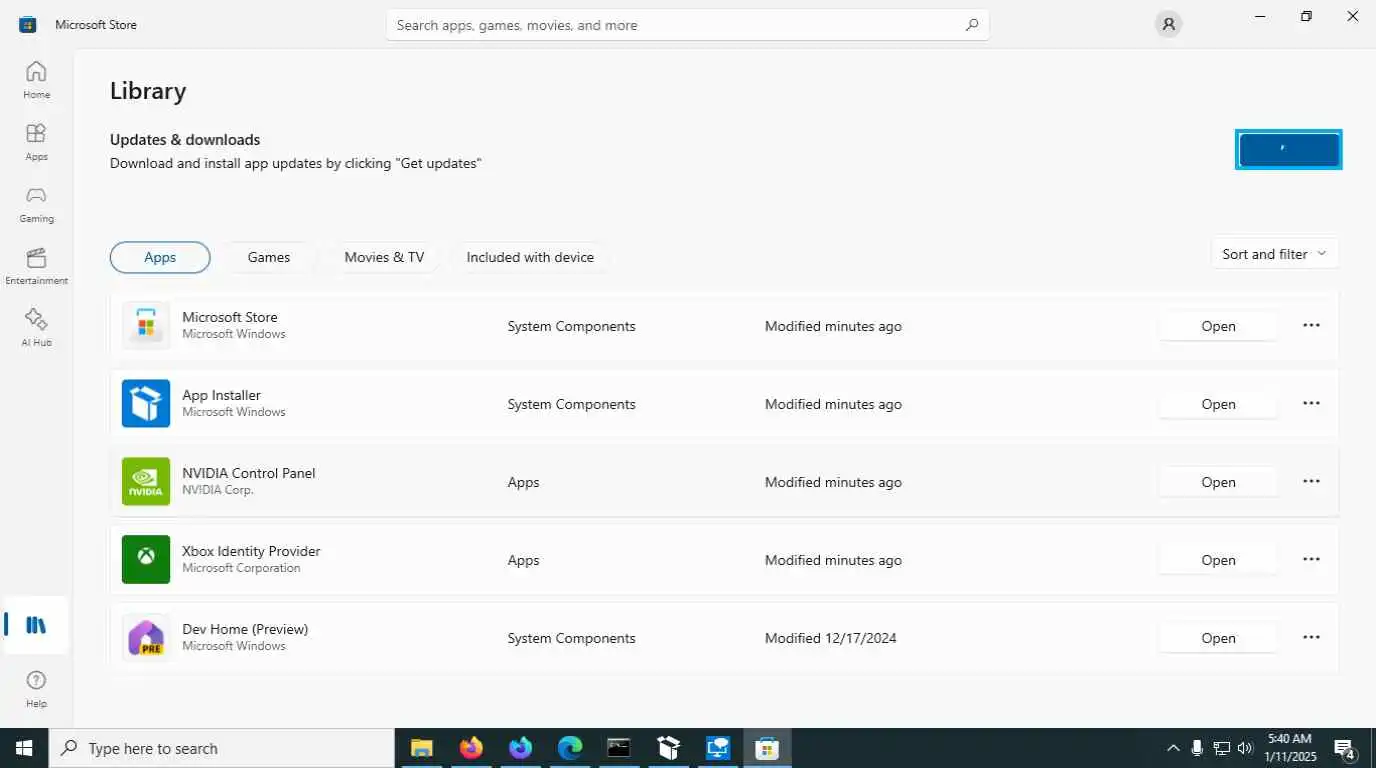
Task: Open Help in the sidebar
Action: click(36, 689)
